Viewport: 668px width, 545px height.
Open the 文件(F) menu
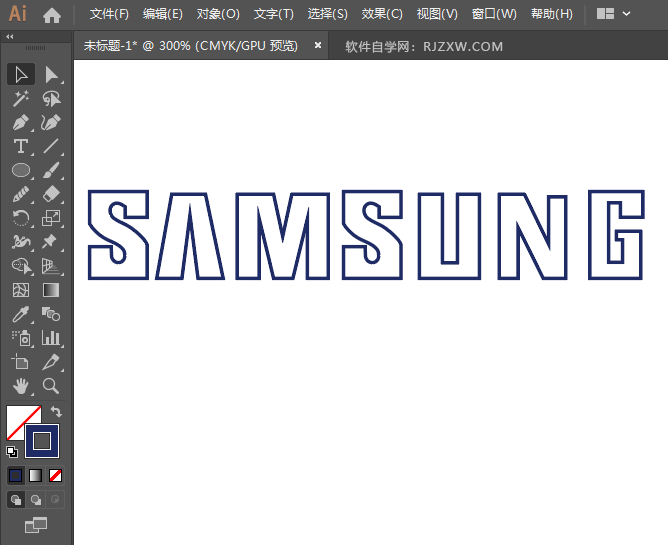[x=109, y=14]
